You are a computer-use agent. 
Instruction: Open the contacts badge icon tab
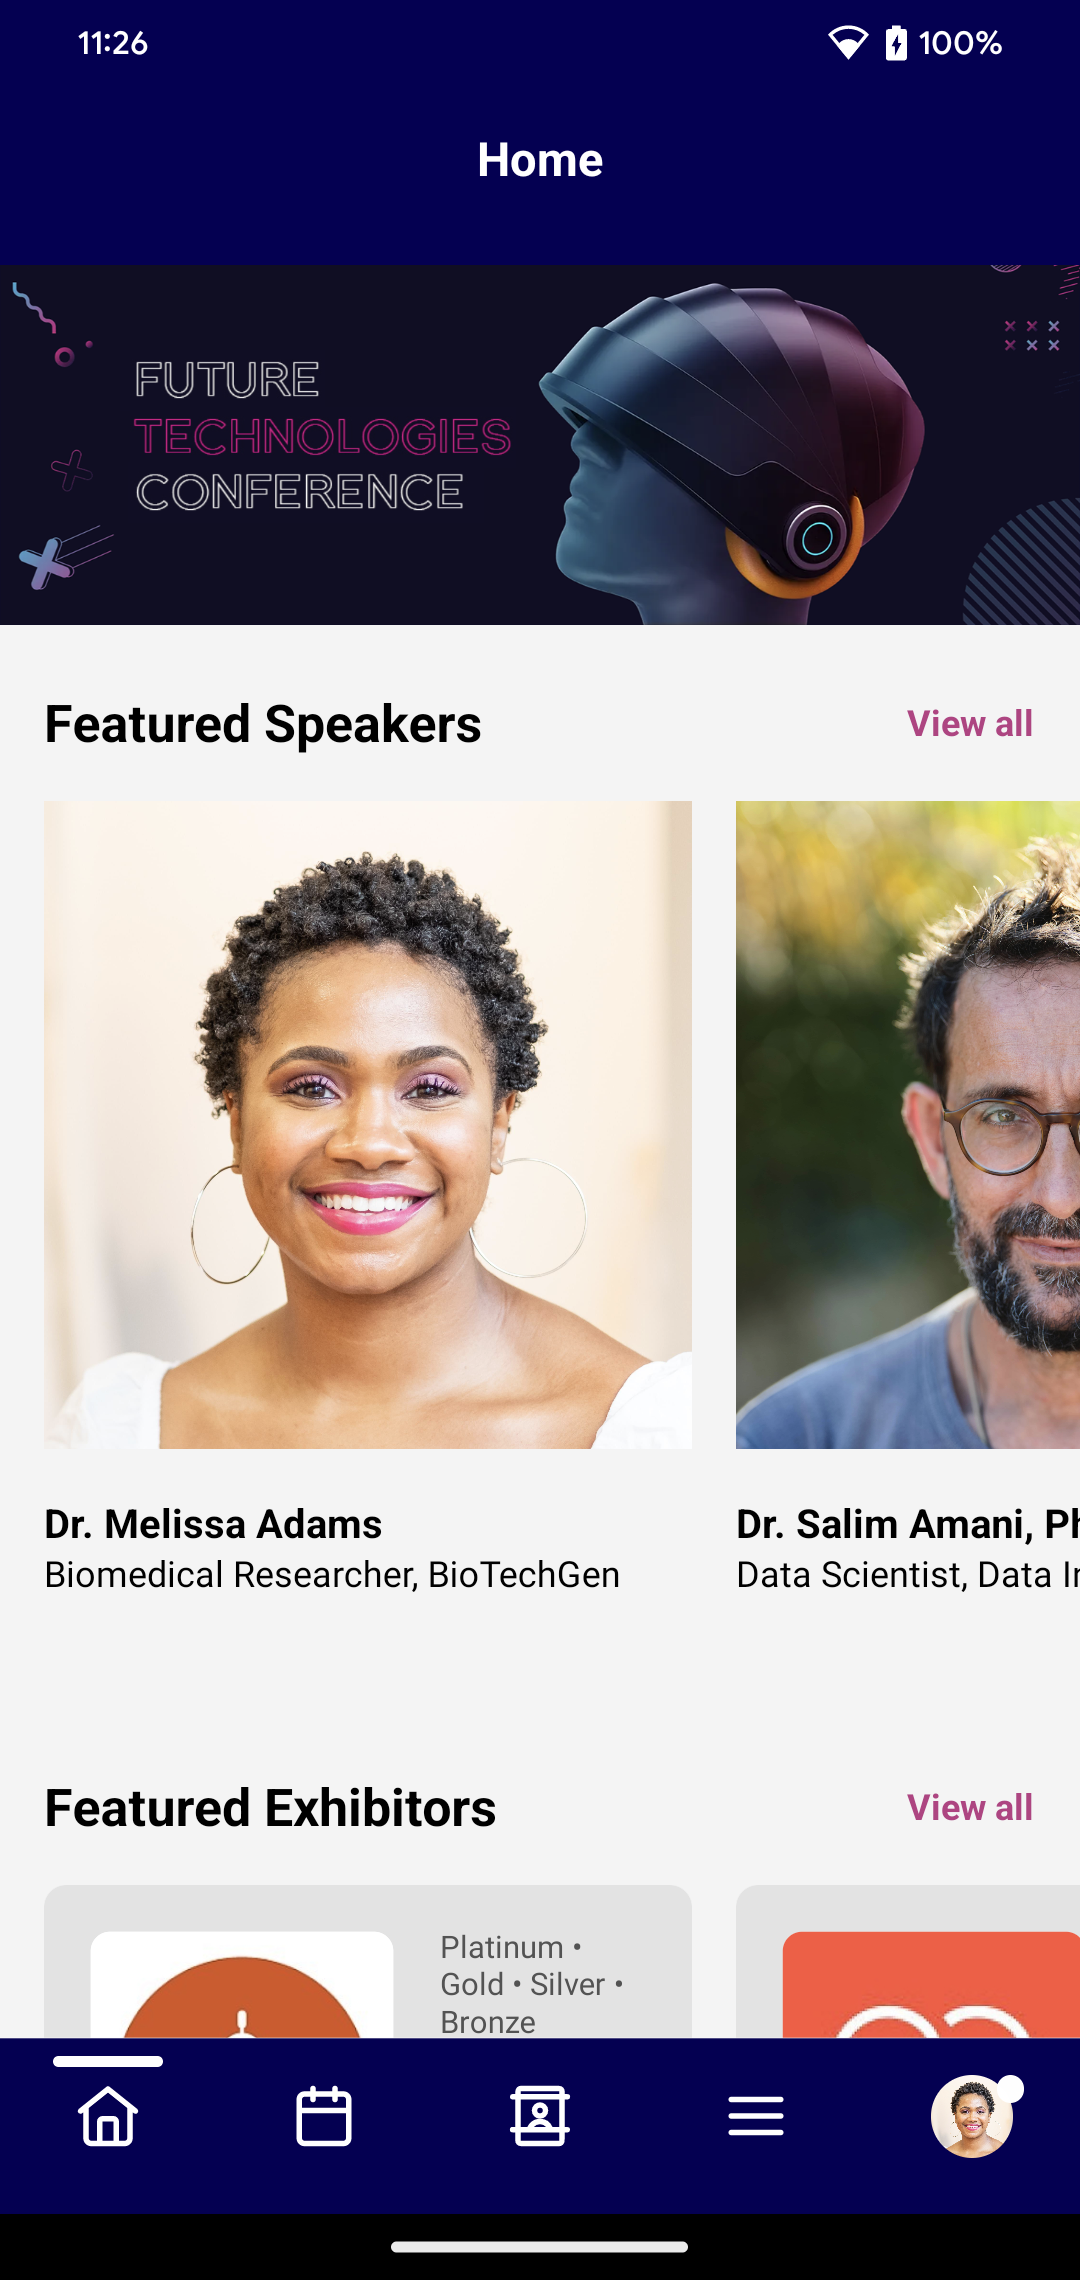click(540, 2116)
